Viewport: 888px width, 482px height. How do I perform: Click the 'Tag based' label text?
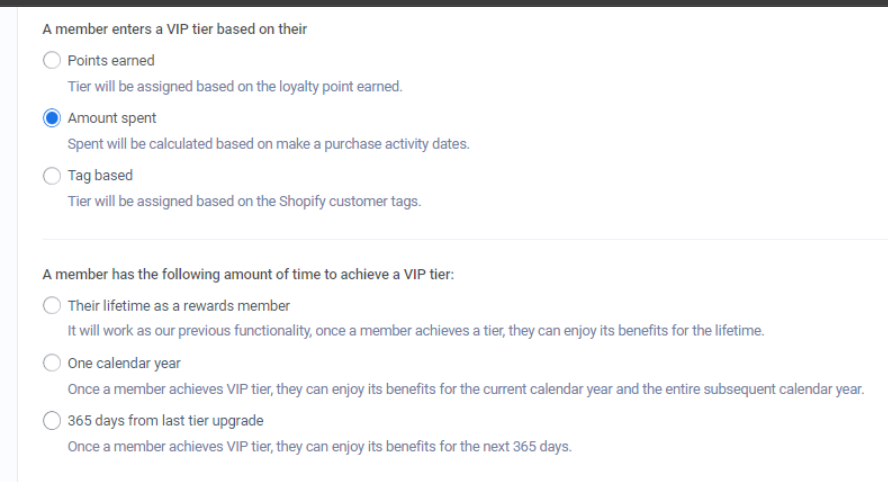[100, 176]
